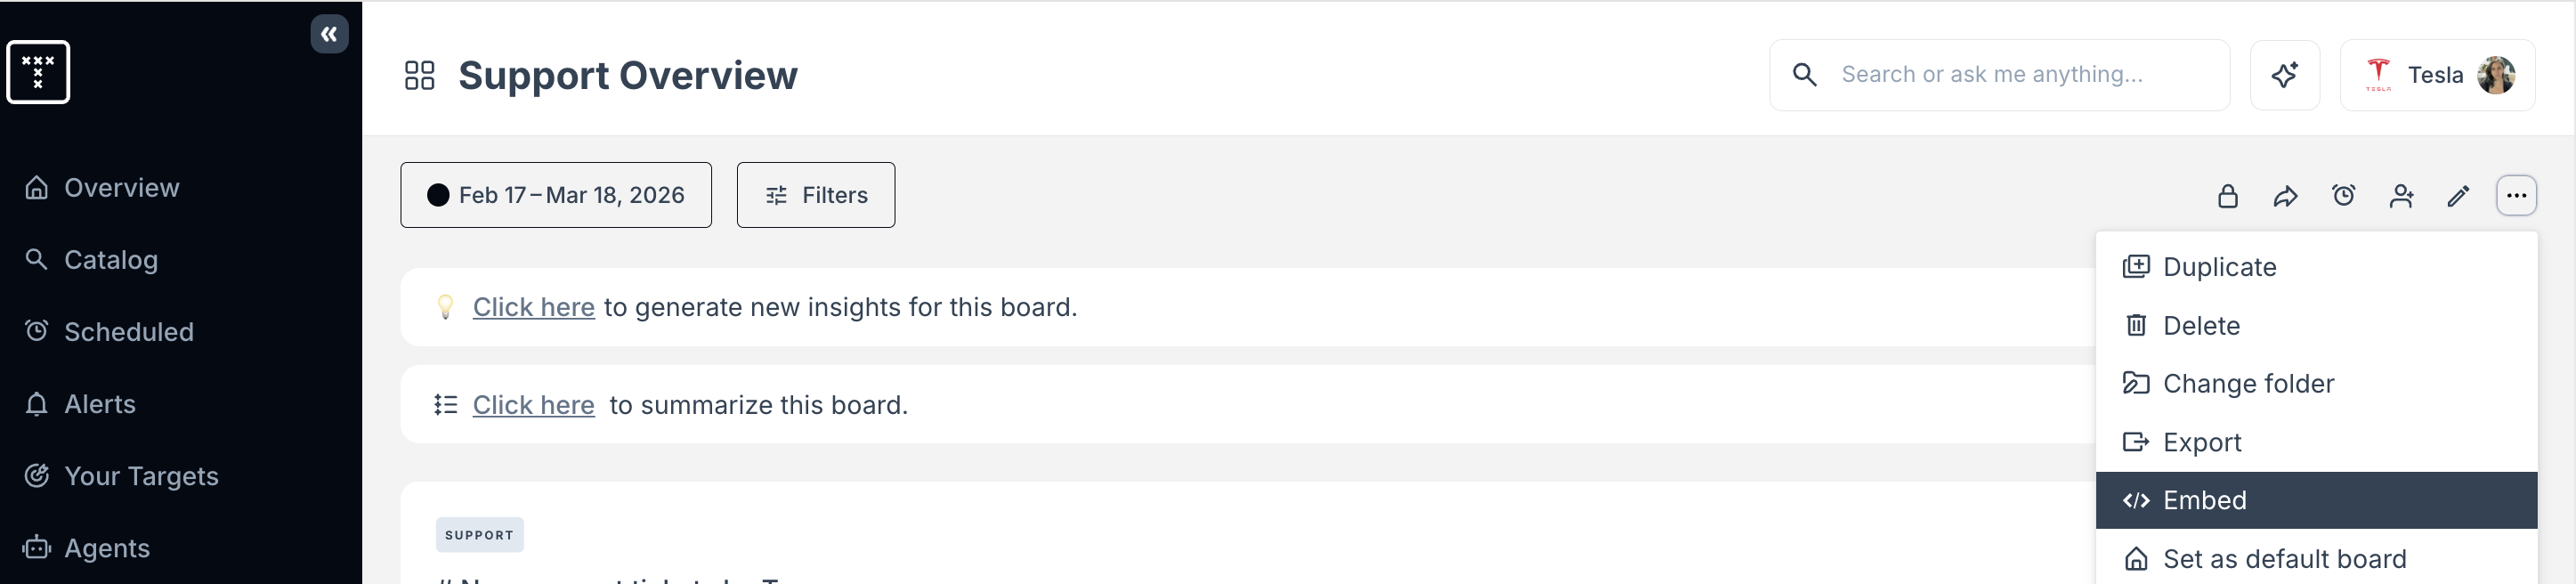Share the Support Overview board via share arrow
Image resolution: width=2576 pixels, height=584 pixels.
pyautogui.click(x=2286, y=196)
